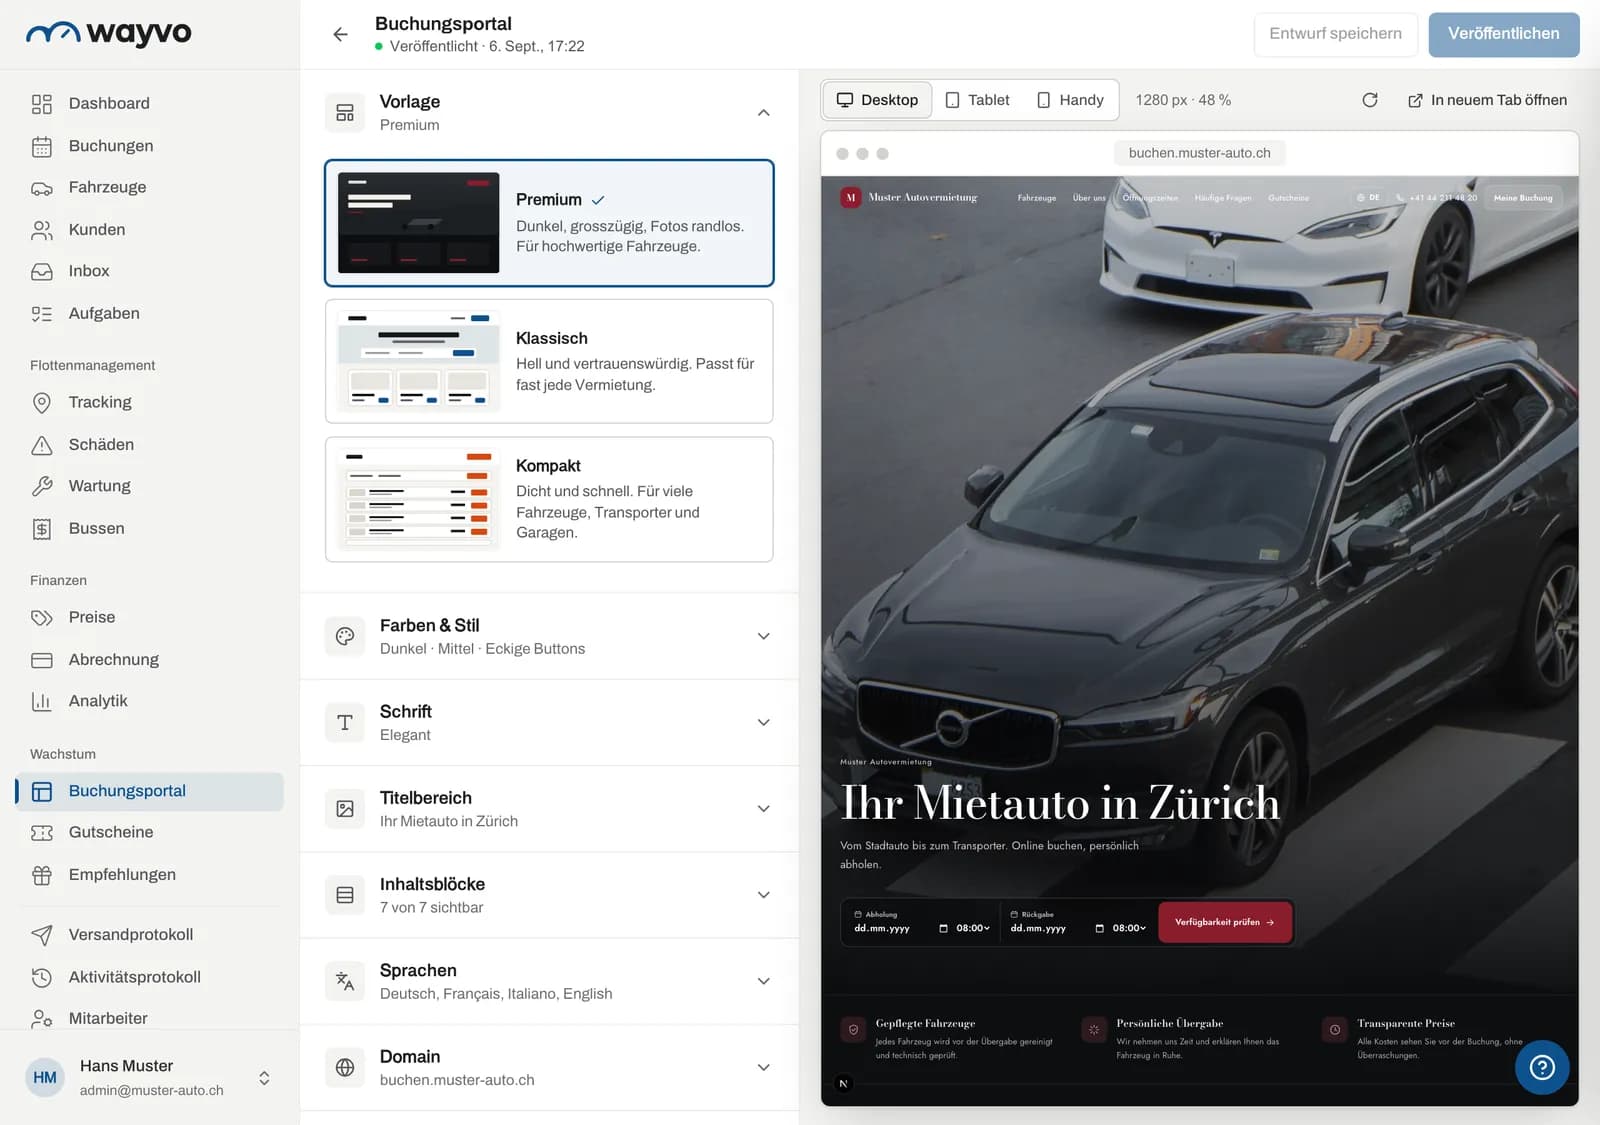The image size is (1600, 1125).
Task: Open the help question-mark bubble
Action: pyautogui.click(x=1542, y=1067)
